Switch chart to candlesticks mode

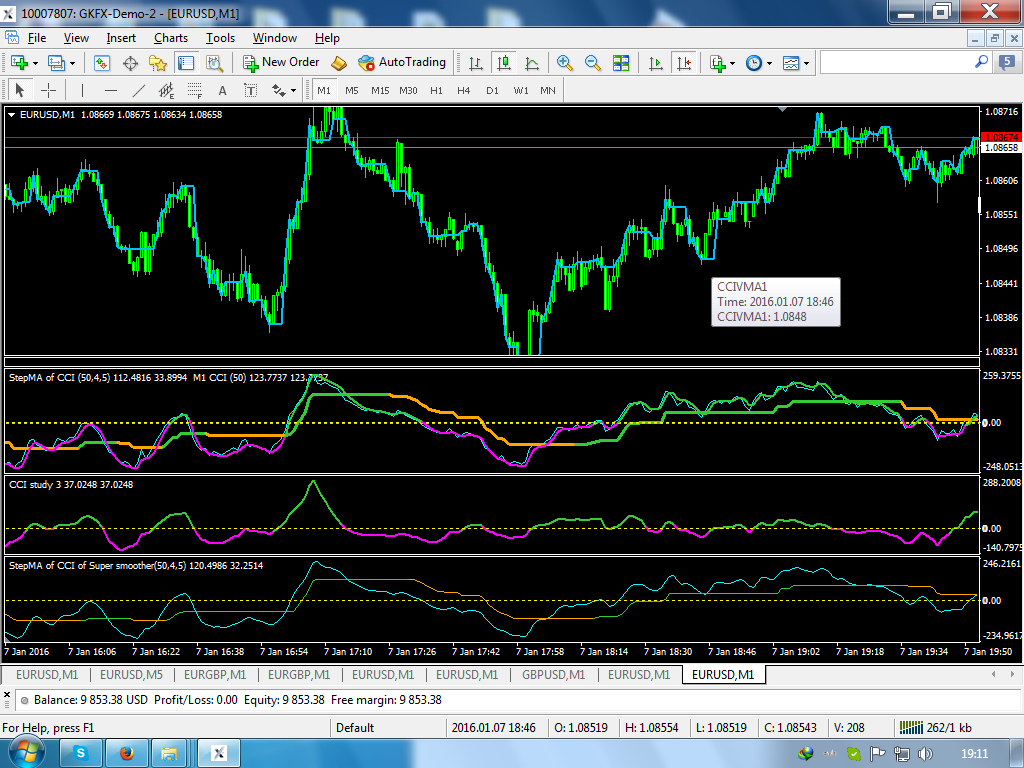point(504,62)
